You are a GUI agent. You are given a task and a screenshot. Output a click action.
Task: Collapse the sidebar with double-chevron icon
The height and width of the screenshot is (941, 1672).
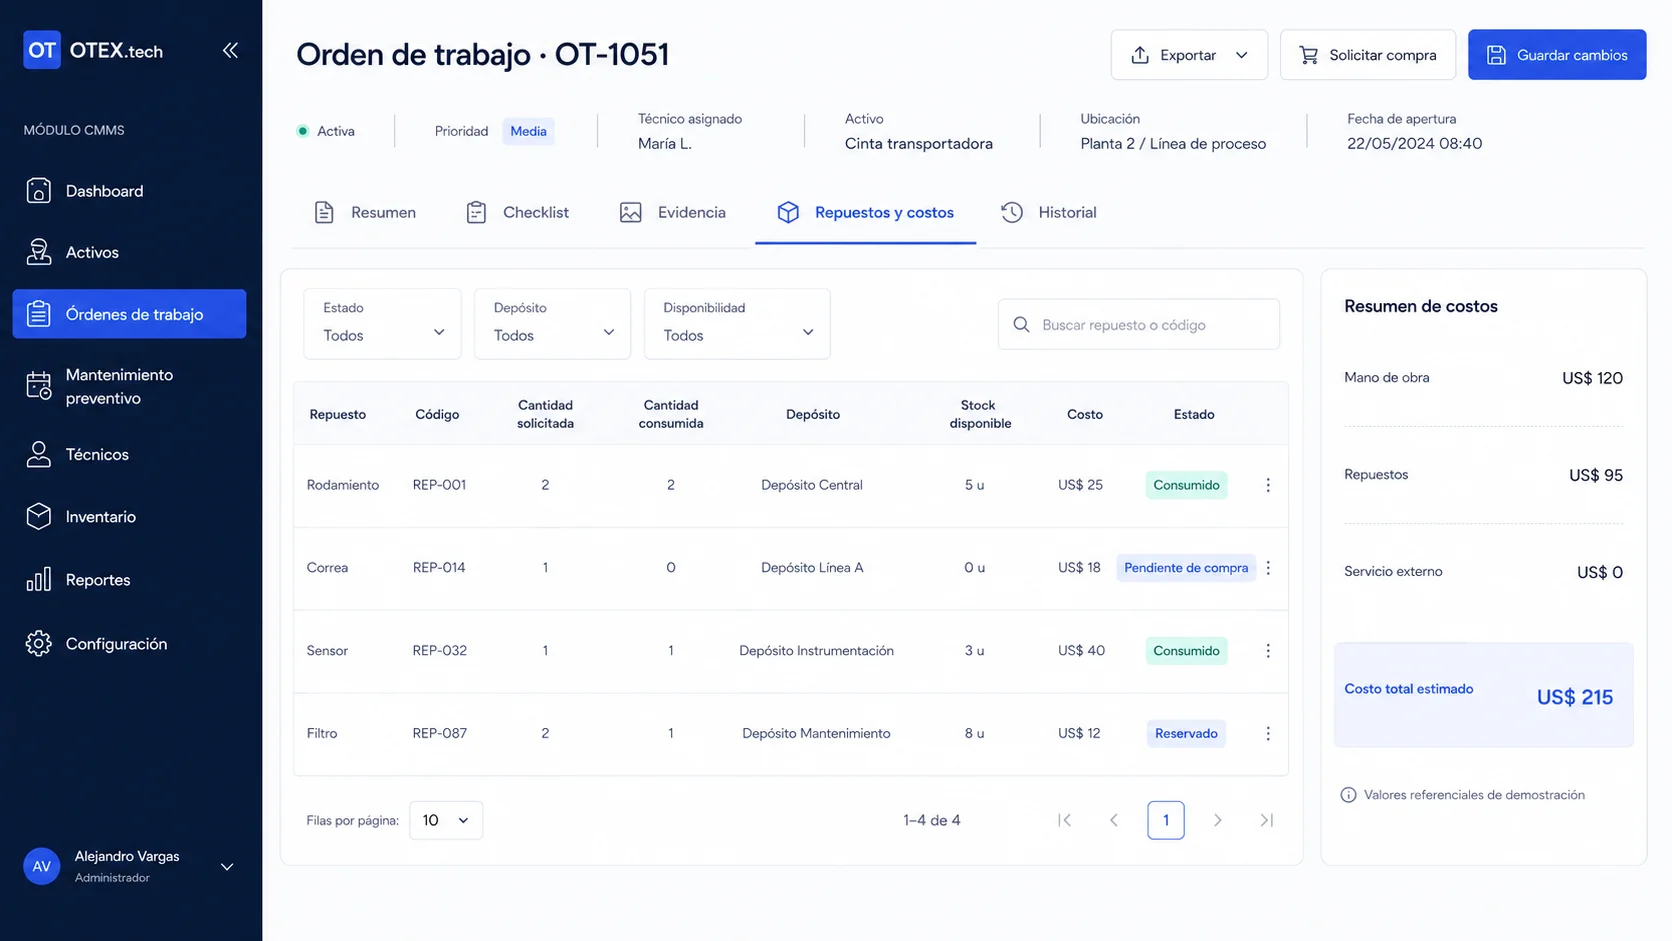click(230, 50)
